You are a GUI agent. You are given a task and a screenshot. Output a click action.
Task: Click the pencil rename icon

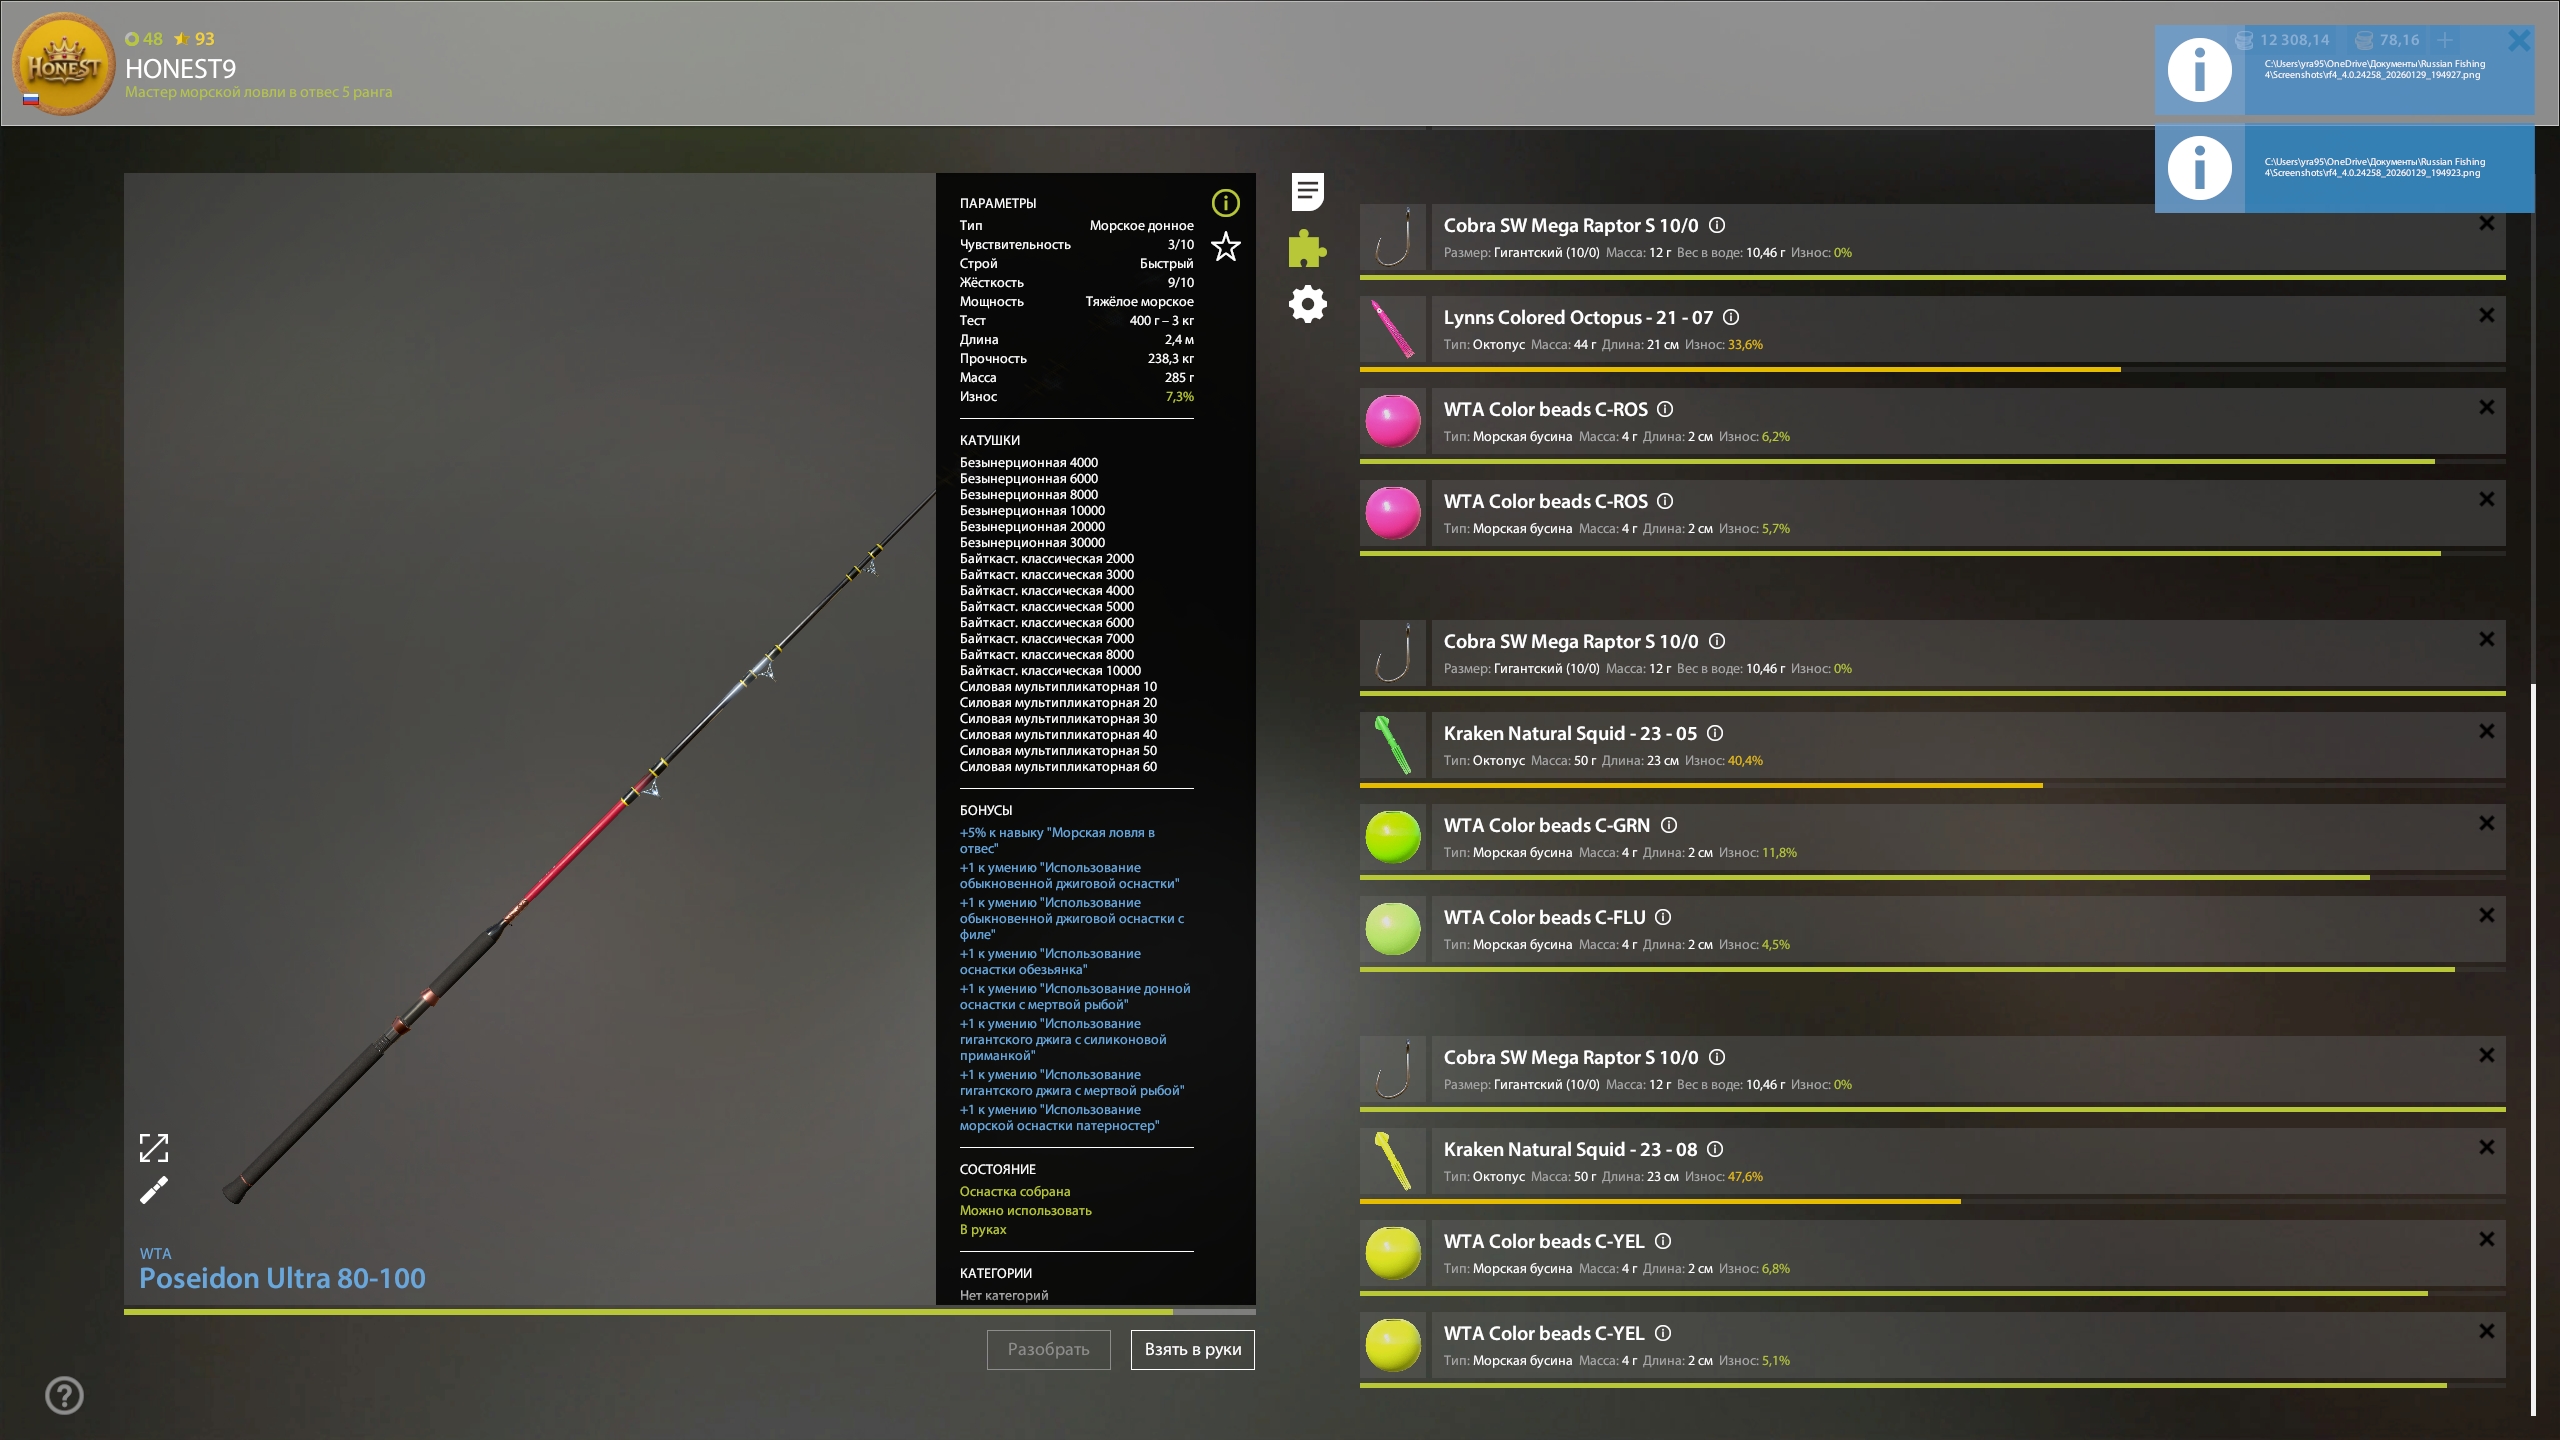(x=153, y=1190)
